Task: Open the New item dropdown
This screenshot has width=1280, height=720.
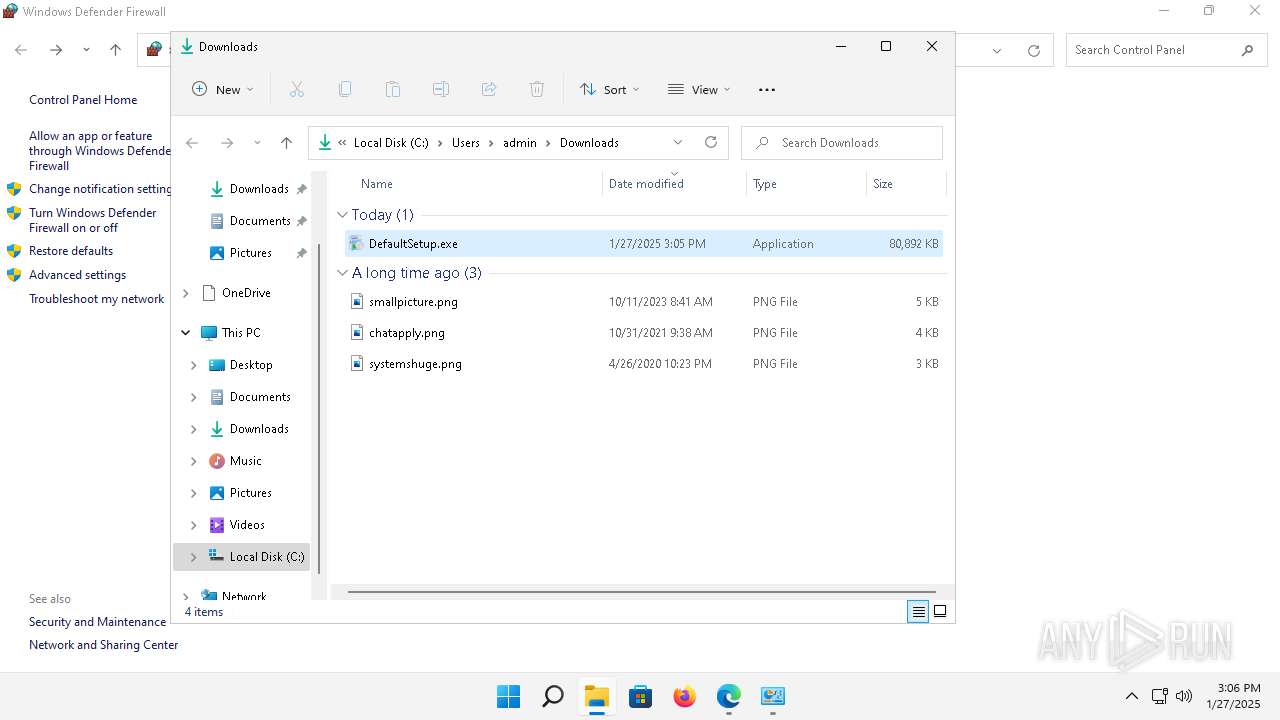Action: 223,89
